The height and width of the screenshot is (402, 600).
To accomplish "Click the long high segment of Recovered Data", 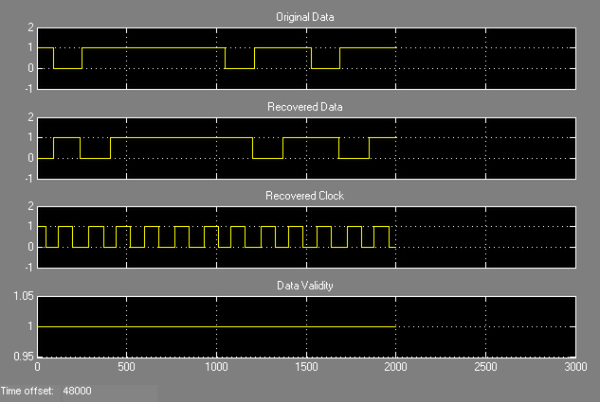I will [181, 138].
